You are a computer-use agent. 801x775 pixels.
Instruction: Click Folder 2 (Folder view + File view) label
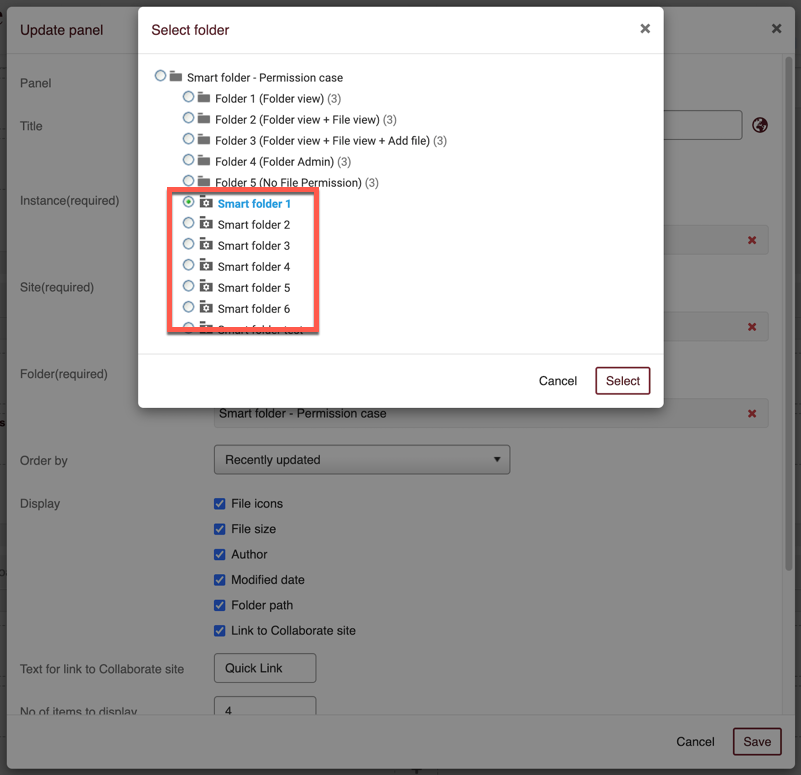pyautogui.click(x=297, y=120)
